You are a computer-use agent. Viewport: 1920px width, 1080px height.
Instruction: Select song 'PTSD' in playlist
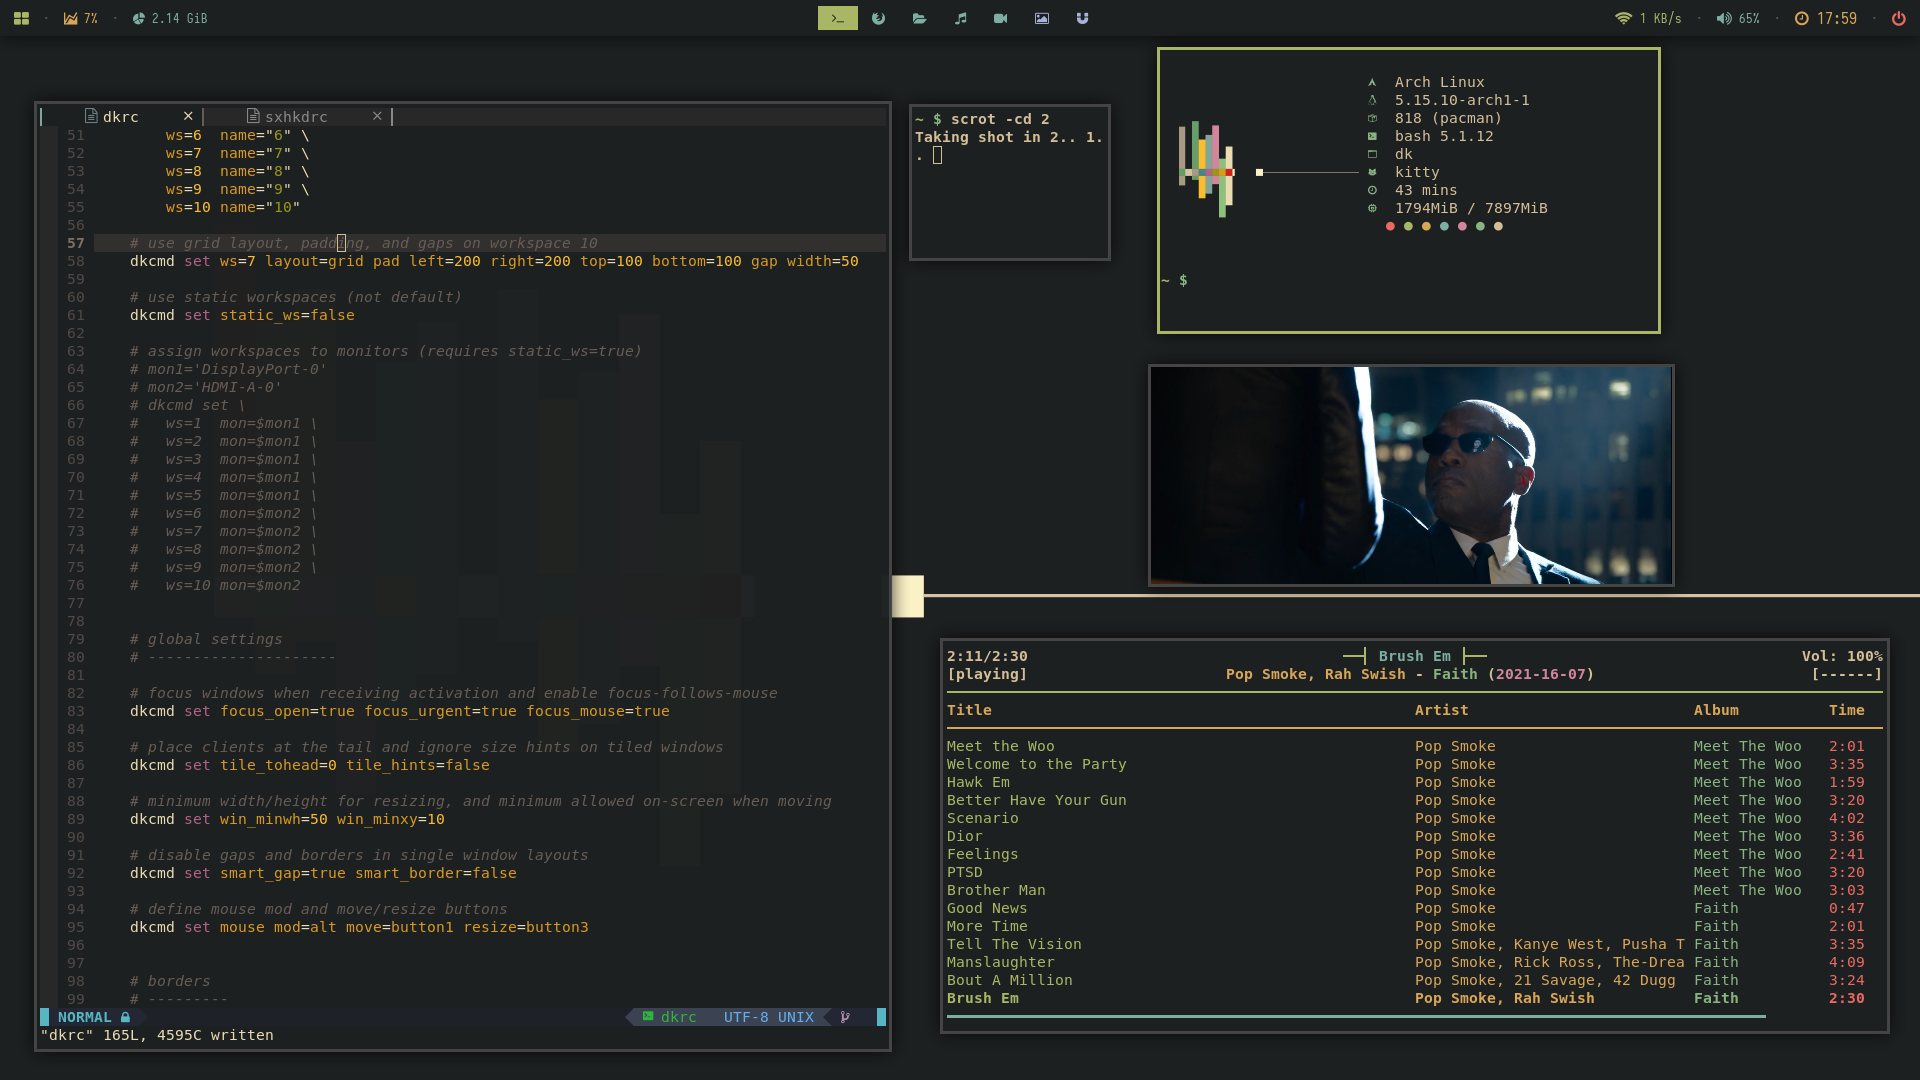[x=964, y=872]
